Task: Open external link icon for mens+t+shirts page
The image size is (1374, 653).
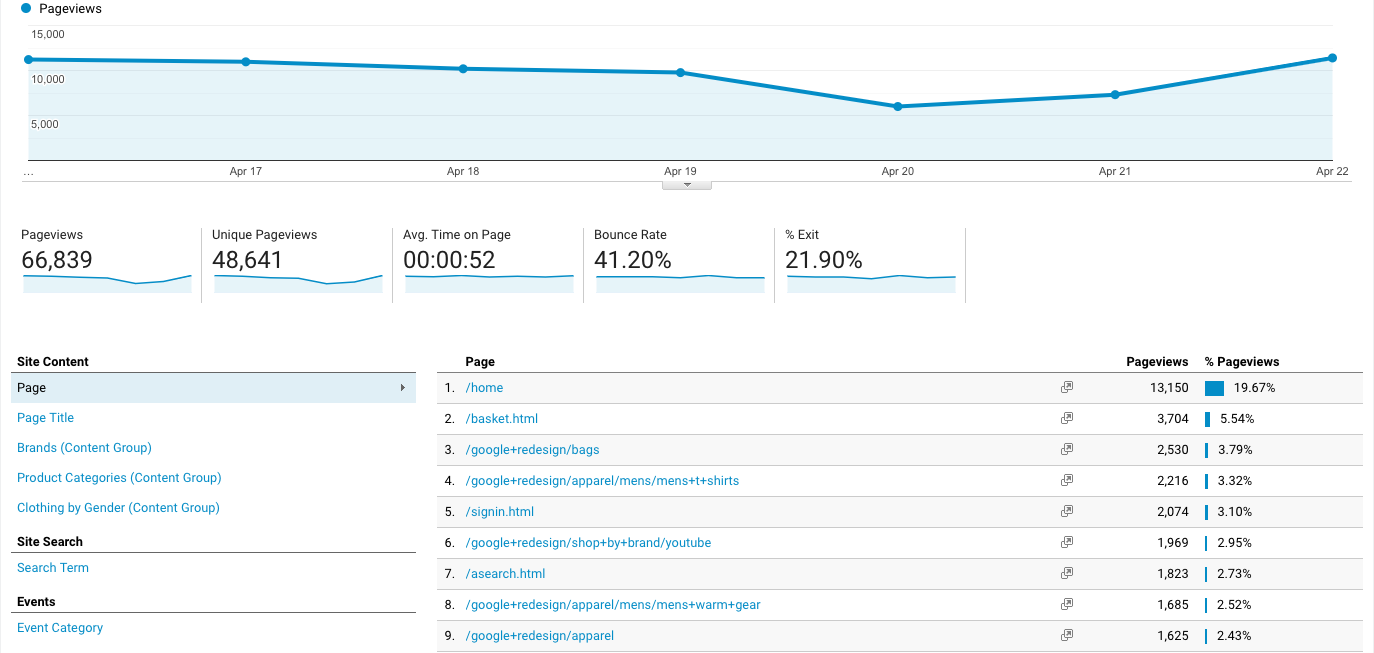Action: [x=1067, y=480]
